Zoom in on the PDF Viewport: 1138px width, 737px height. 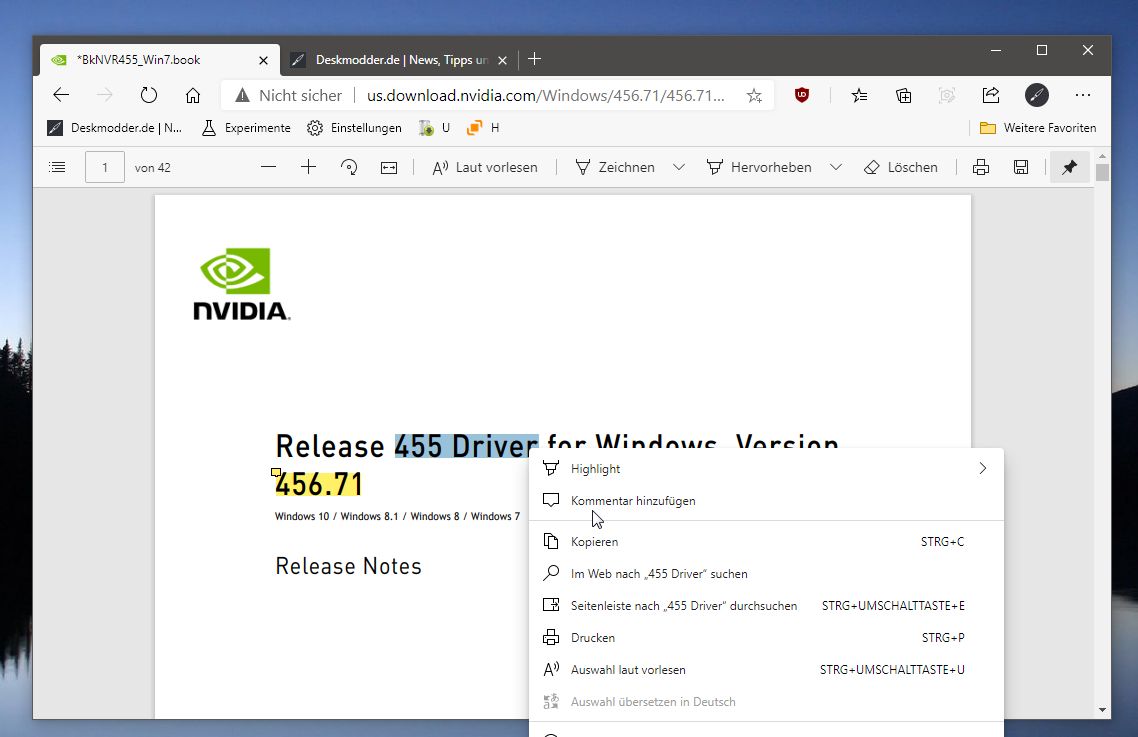point(308,167)
